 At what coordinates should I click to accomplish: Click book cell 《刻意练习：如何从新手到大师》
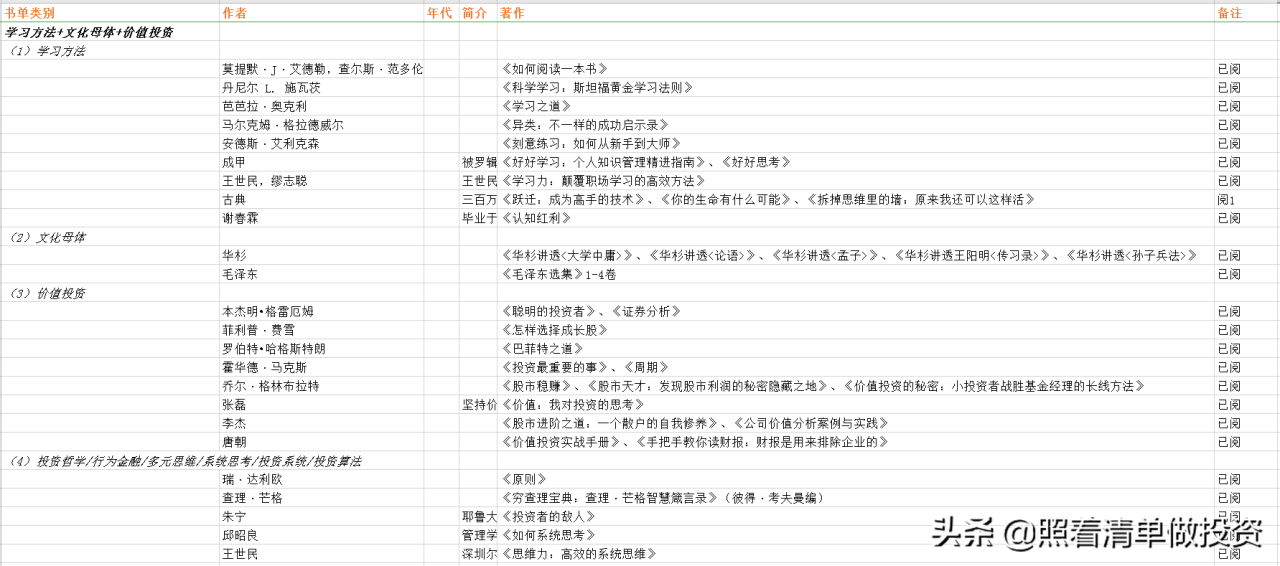pos(592,144)
